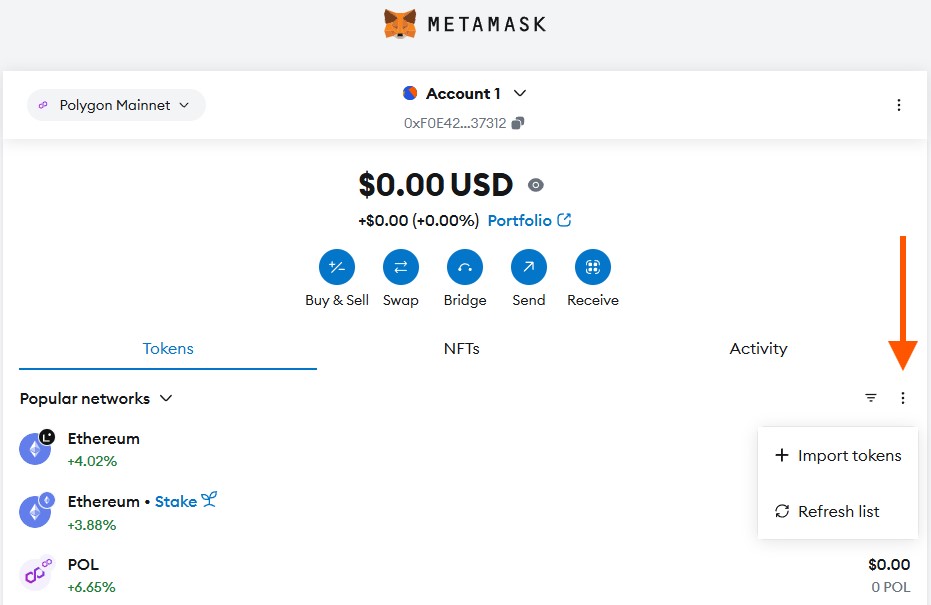Open the token filter icon
Screen dimensions: 931x605
coord(871,398)
